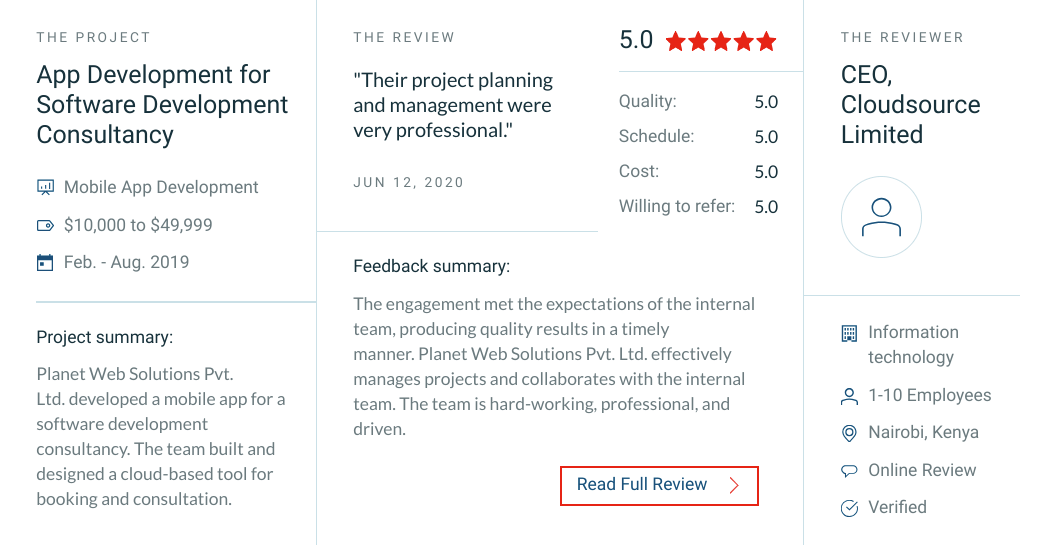Select the review quote about project planning

tap(453, 106)
